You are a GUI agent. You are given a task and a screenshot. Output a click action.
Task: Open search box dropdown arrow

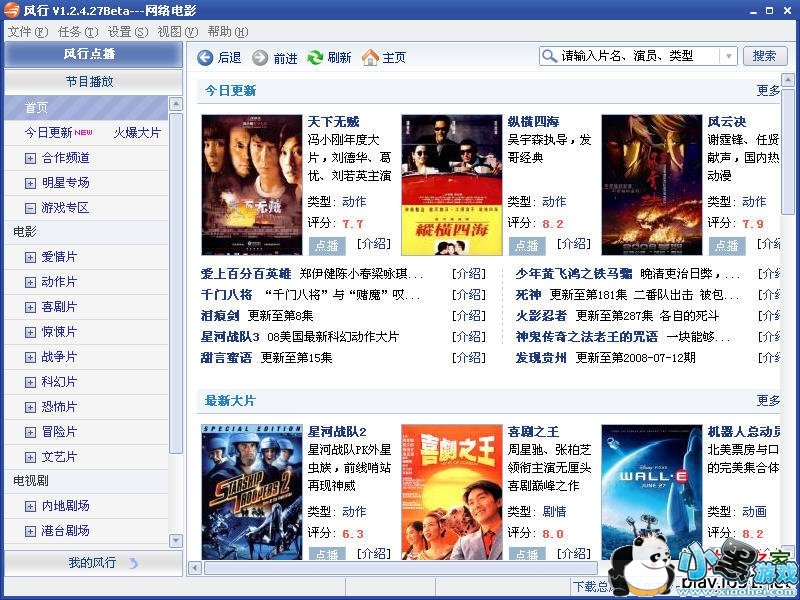[x=729, y=56]
